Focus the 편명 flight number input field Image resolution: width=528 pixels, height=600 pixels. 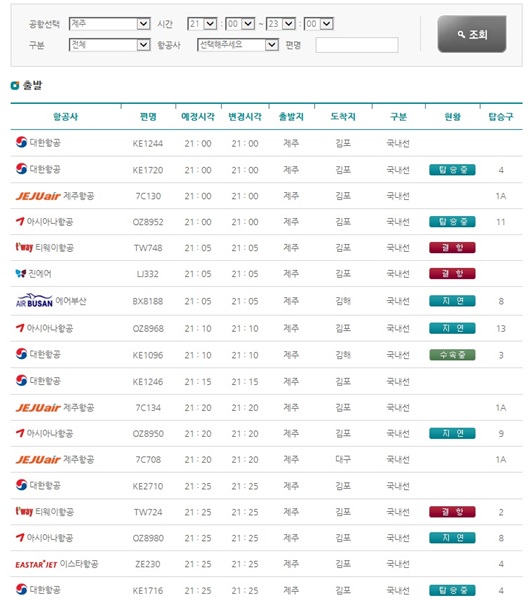[357, 45]
